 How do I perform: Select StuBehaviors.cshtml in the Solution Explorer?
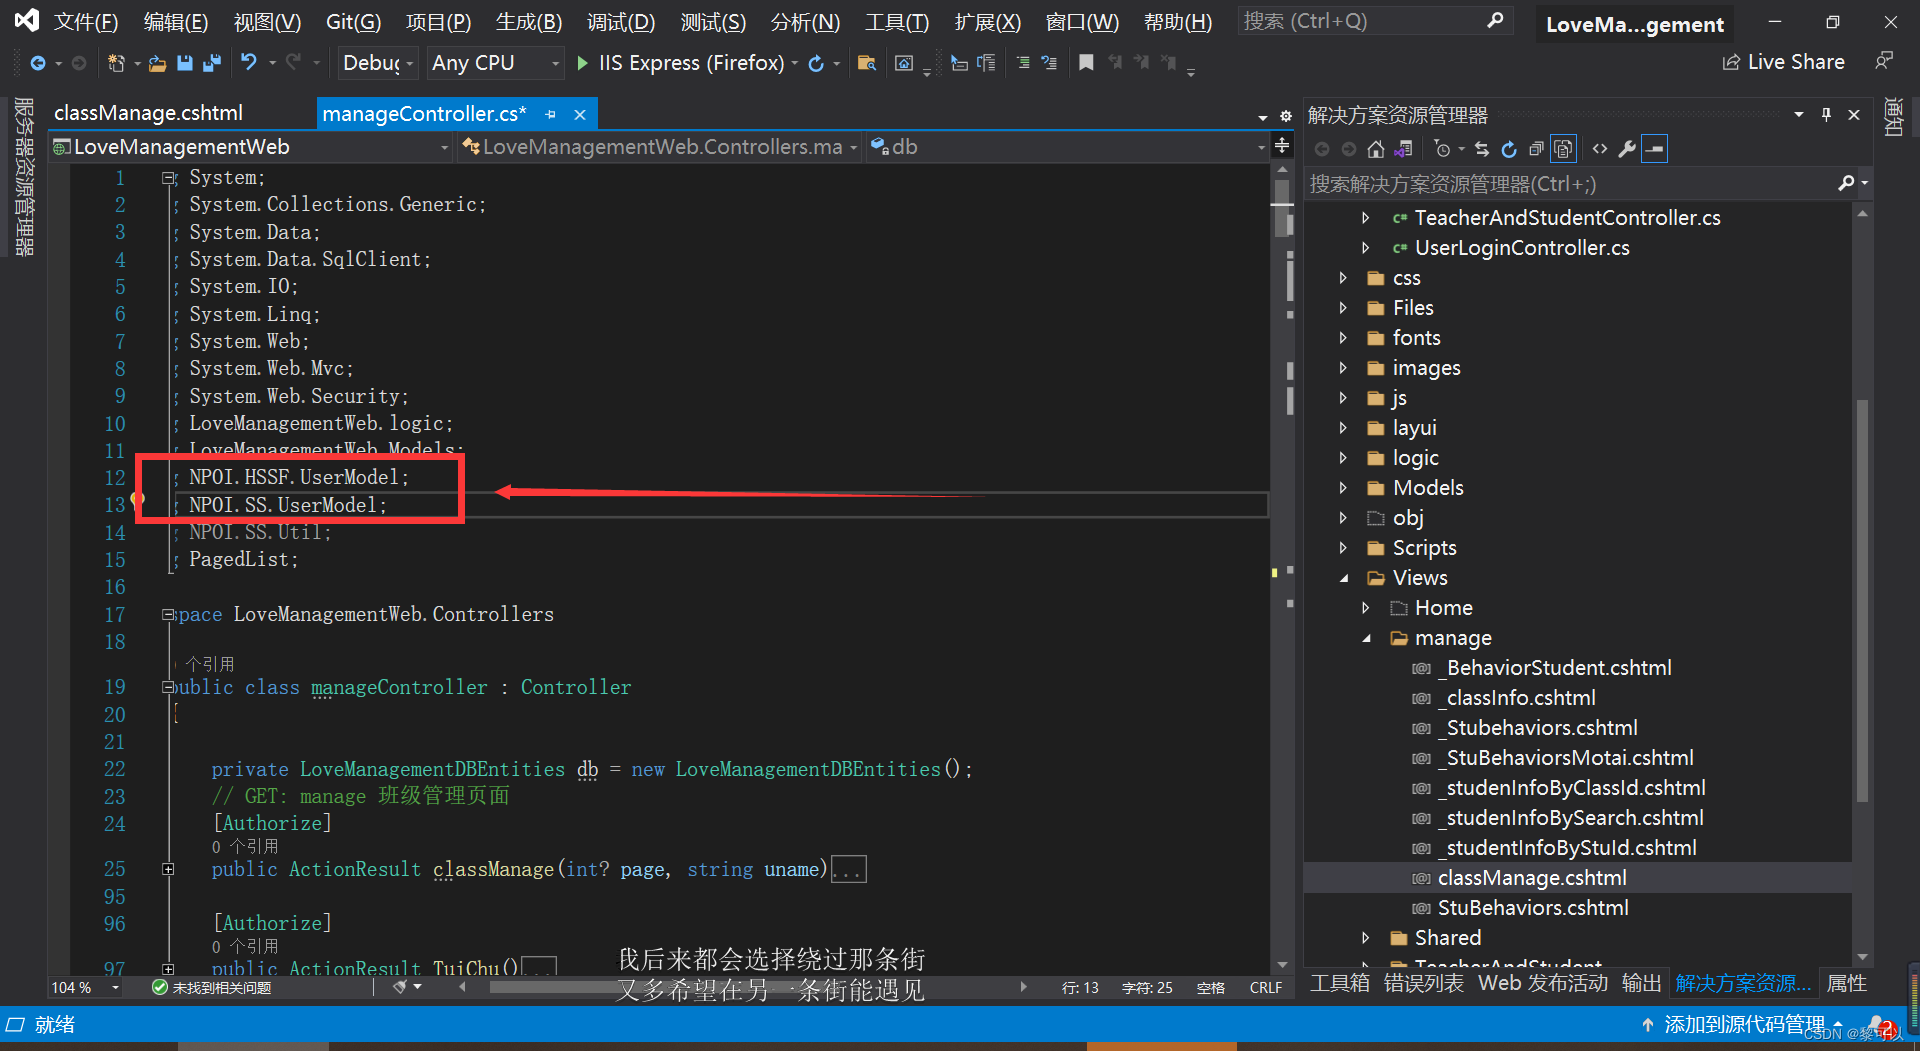(1532, 908)
